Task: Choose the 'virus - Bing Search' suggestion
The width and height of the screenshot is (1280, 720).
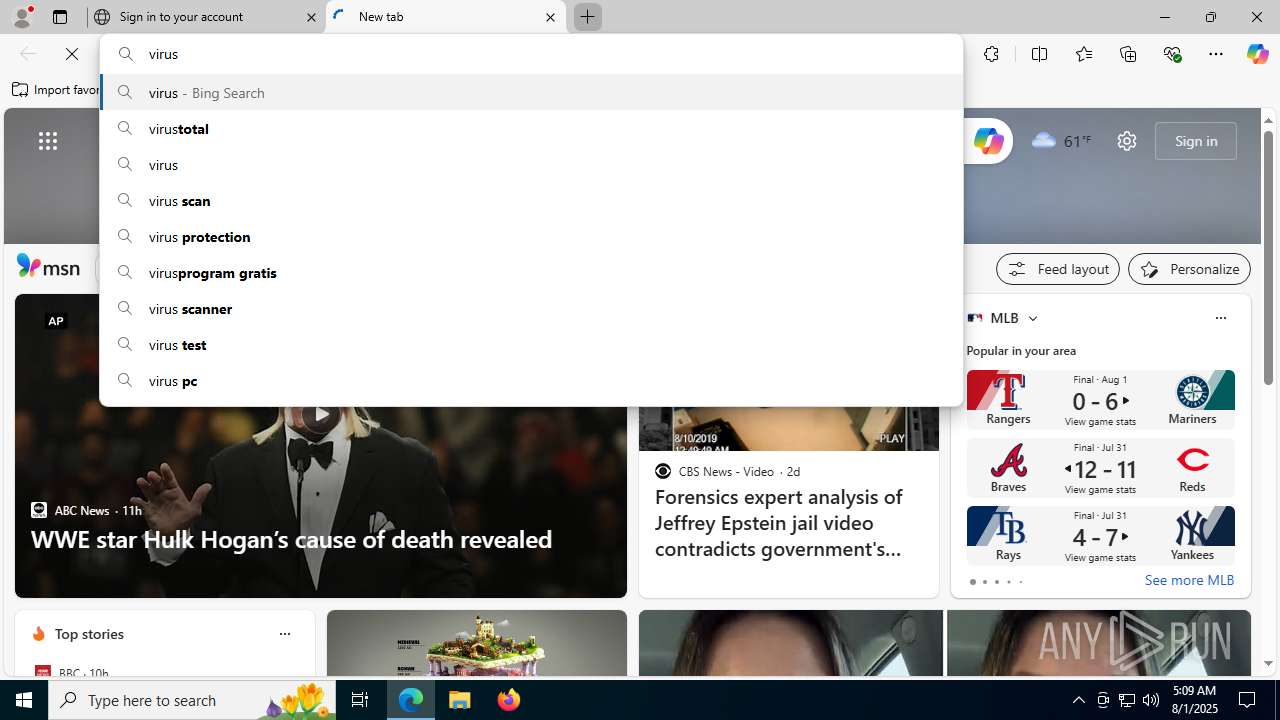Action: click(x=531, y=92)
